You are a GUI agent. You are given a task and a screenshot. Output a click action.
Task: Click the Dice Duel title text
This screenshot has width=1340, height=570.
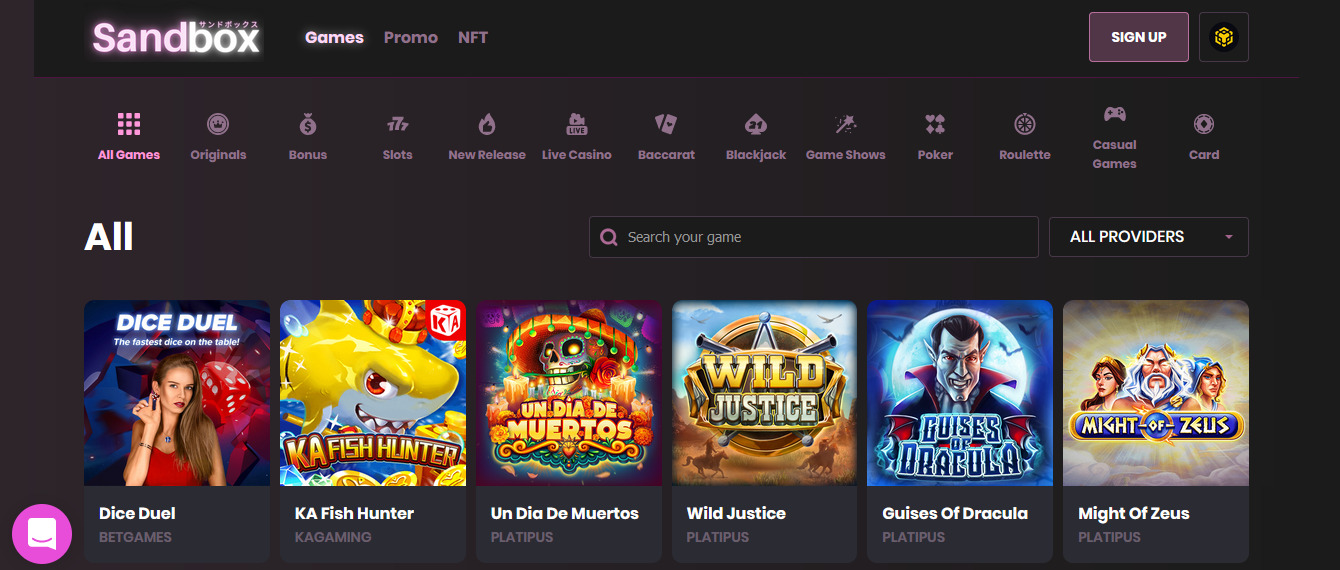tap(137, 513)
